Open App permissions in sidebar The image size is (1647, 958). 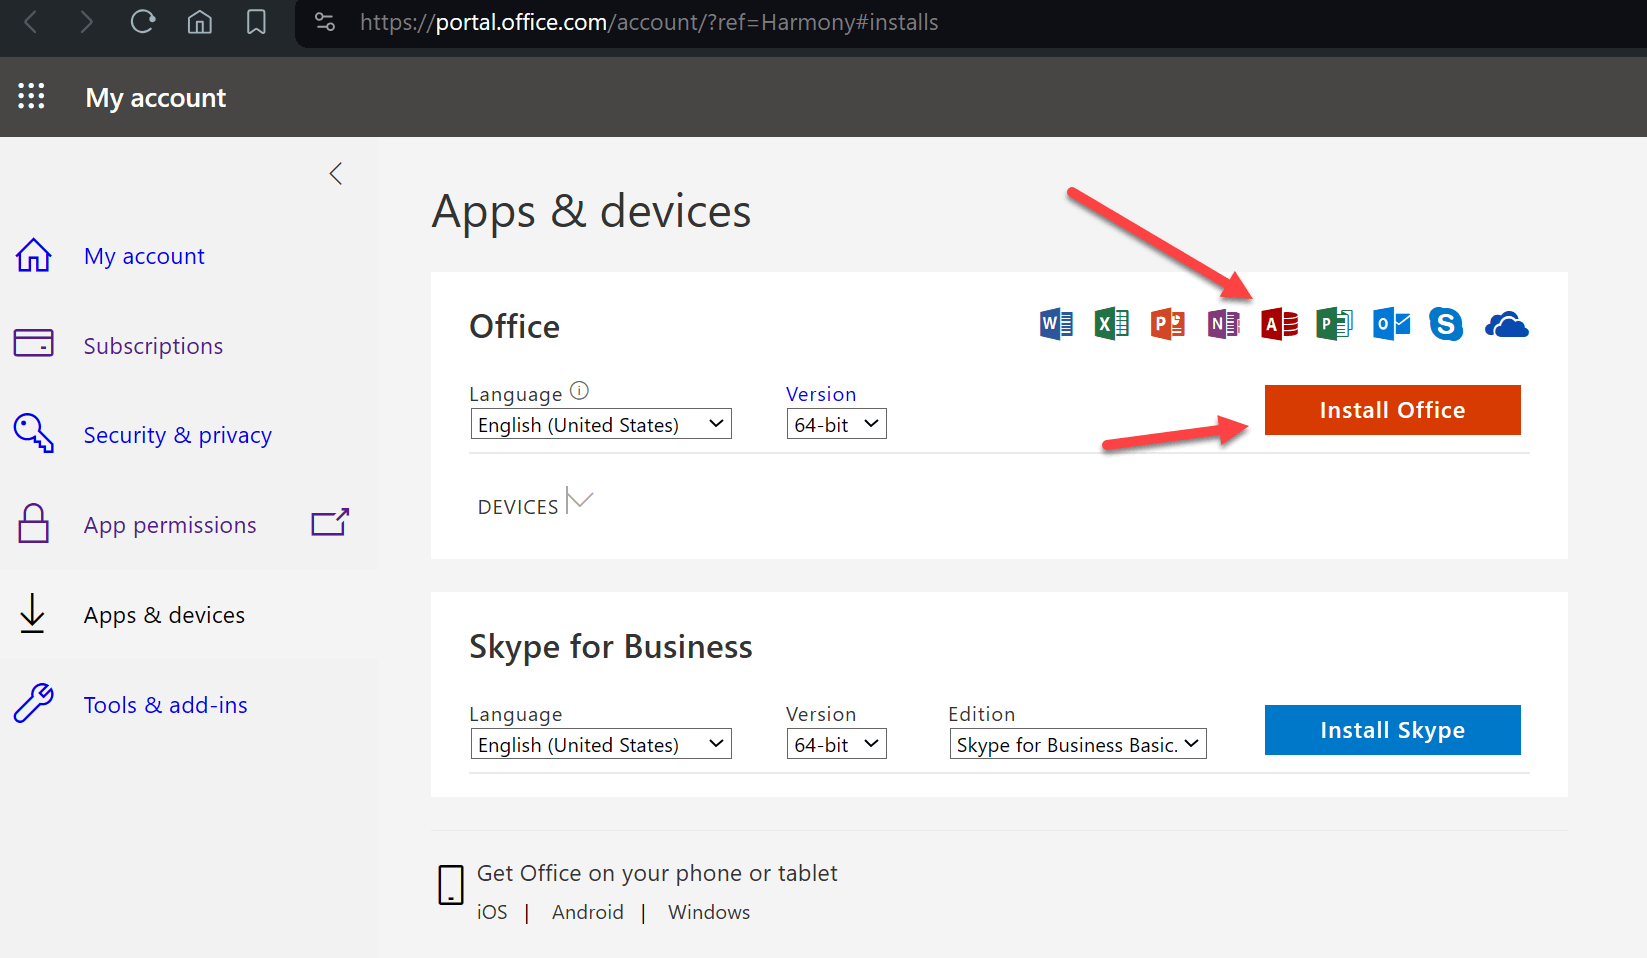point(170,525)
